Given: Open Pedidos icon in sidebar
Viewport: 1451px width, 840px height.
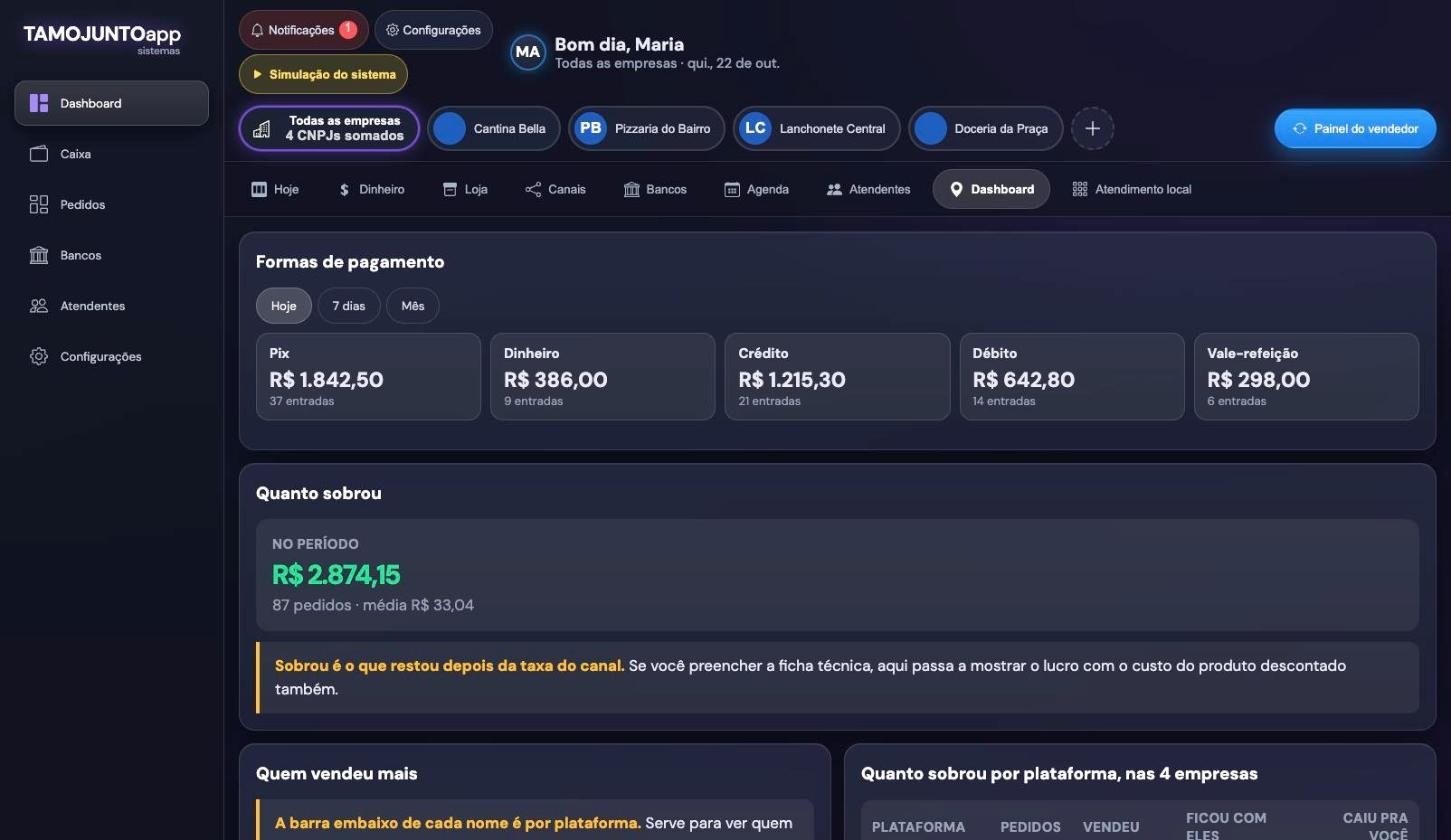Looking at the screenshot, I should (x=39, y=205).
